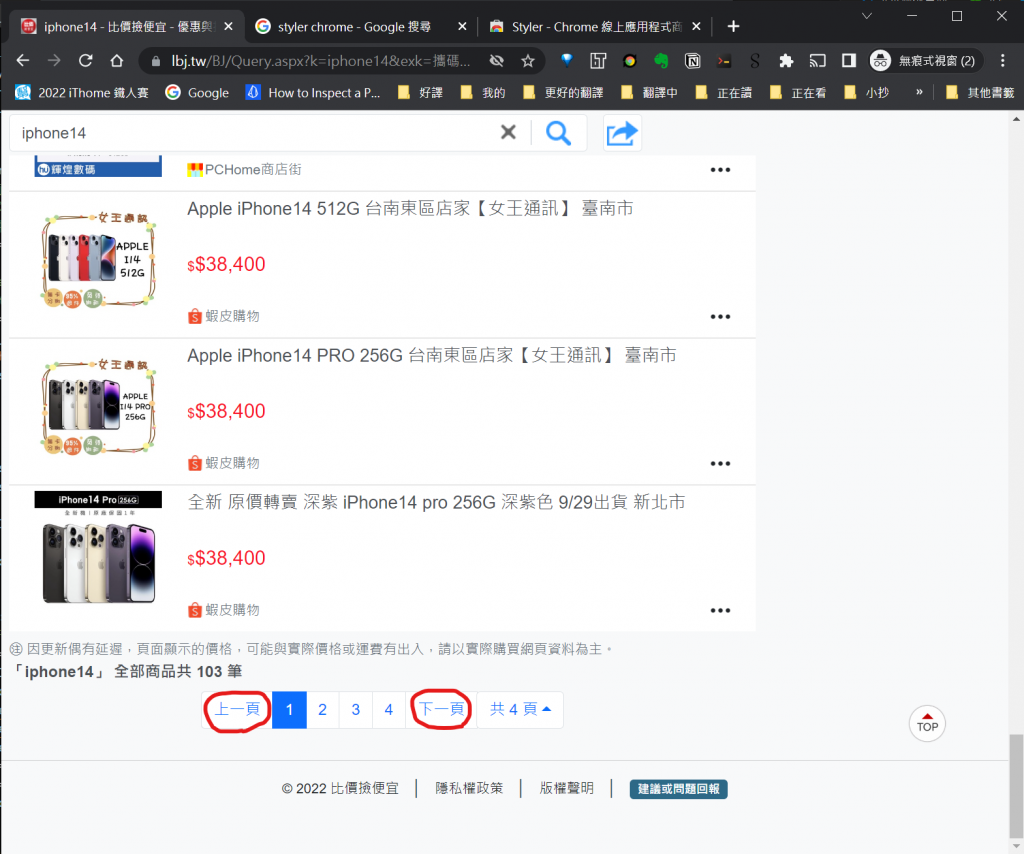The image size is (1024, 854).
Task: Select page 4 in pagination
Action: (x=389, y=710)
